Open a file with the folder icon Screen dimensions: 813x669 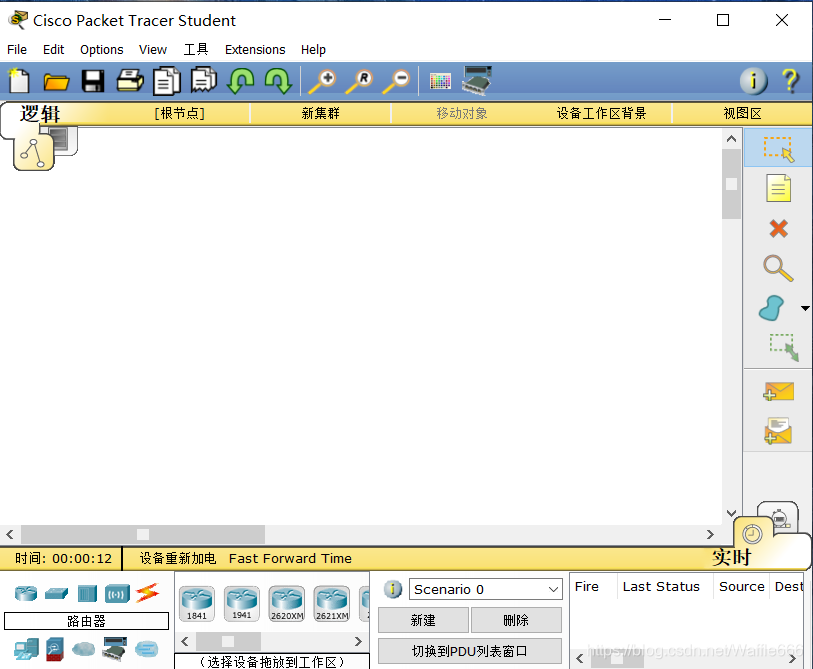(x=56, y=81)
